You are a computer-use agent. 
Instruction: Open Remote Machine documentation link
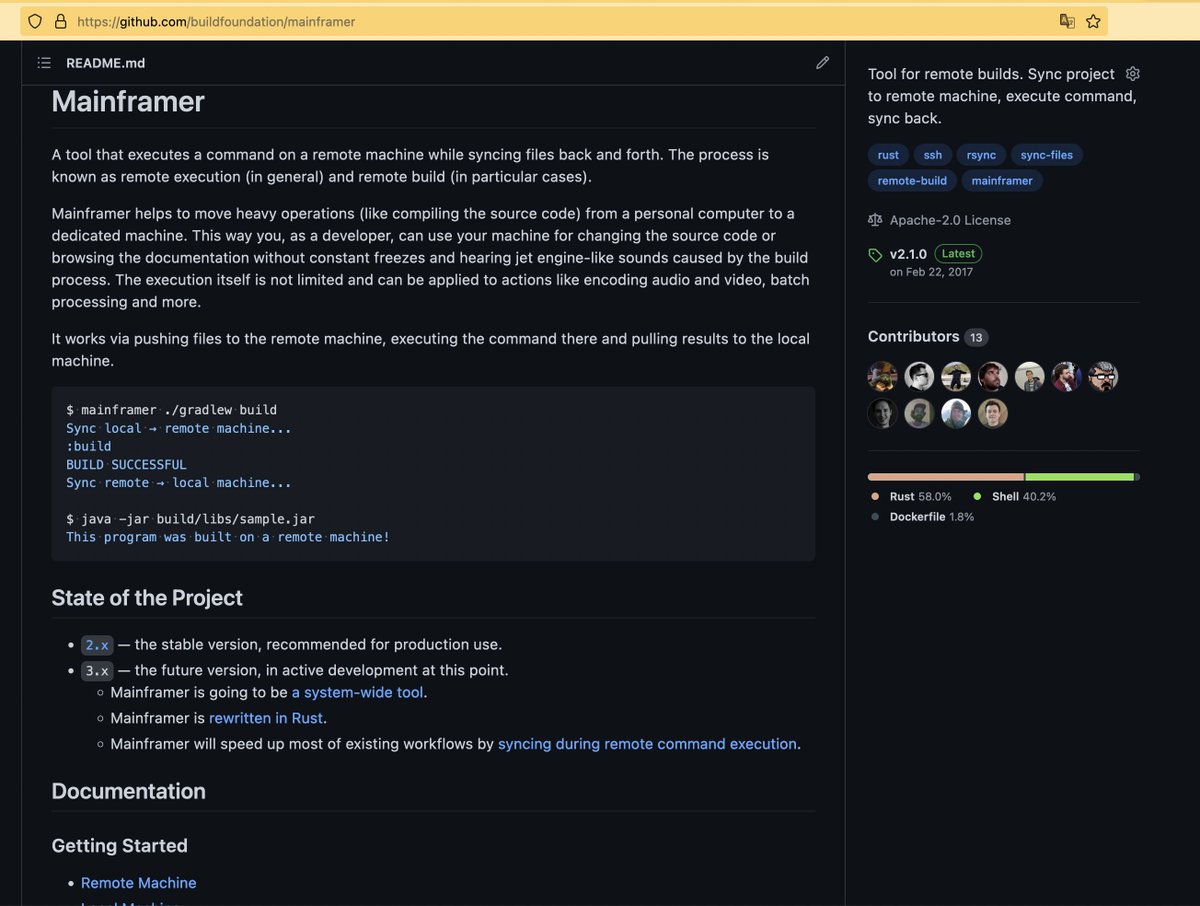(x=138, y=883)
